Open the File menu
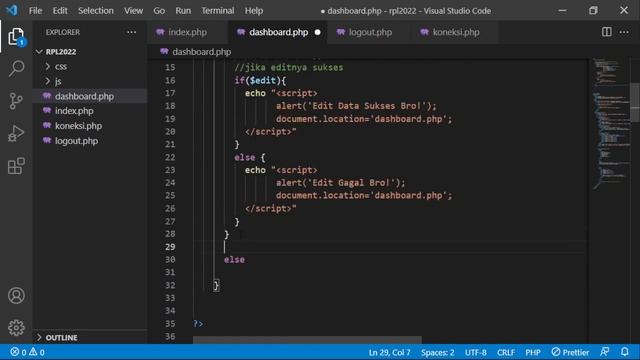This screenshot has height=360, width=640. pos(35,11)
